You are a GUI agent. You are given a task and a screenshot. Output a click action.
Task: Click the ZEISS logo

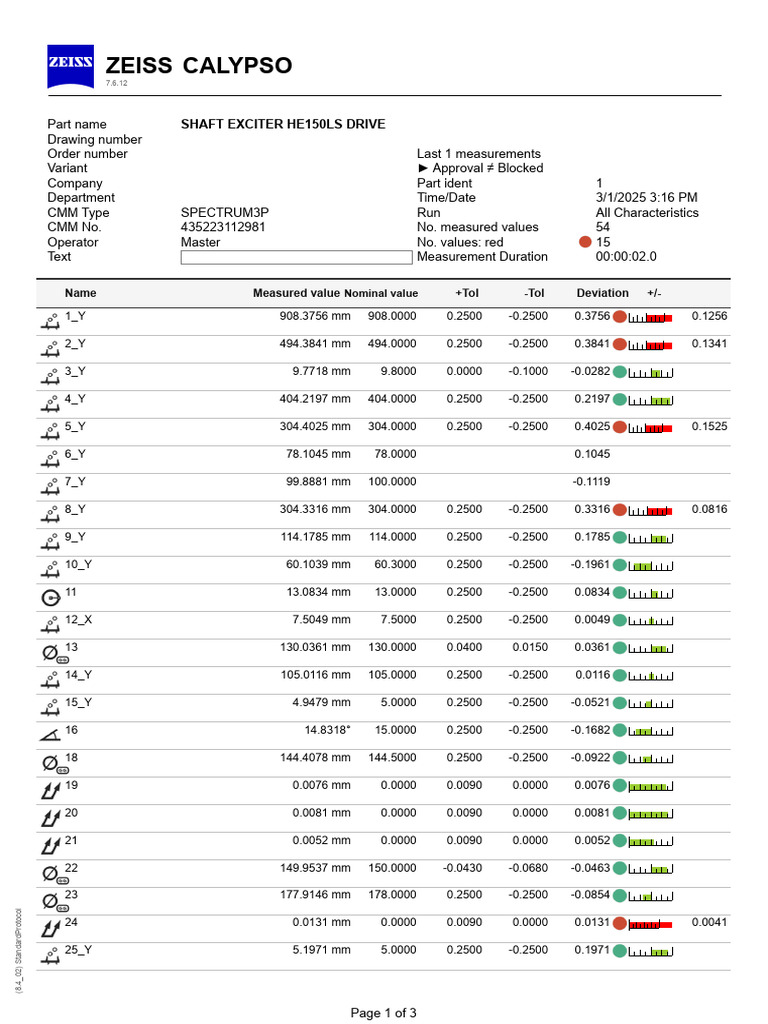click(71, 66)
